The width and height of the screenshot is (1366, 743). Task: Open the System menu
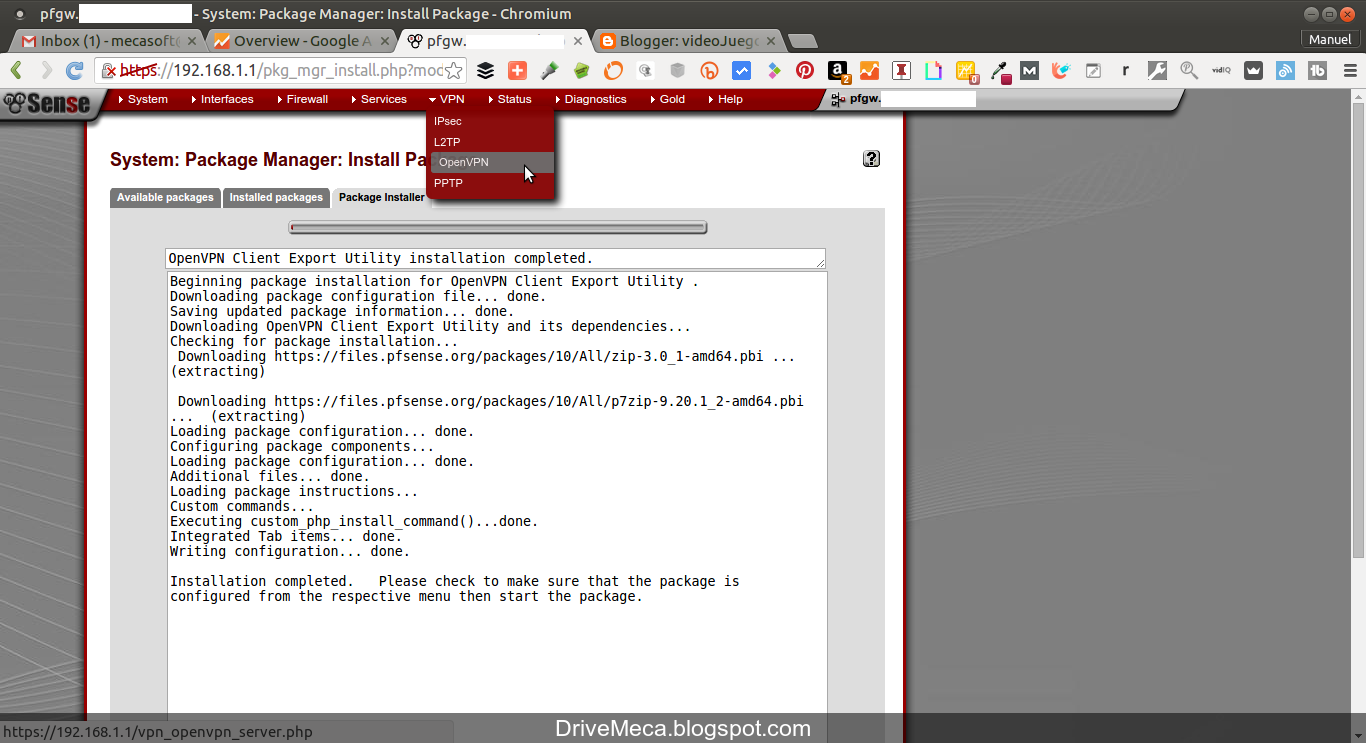pyautogui.click(x=142, y=99)
